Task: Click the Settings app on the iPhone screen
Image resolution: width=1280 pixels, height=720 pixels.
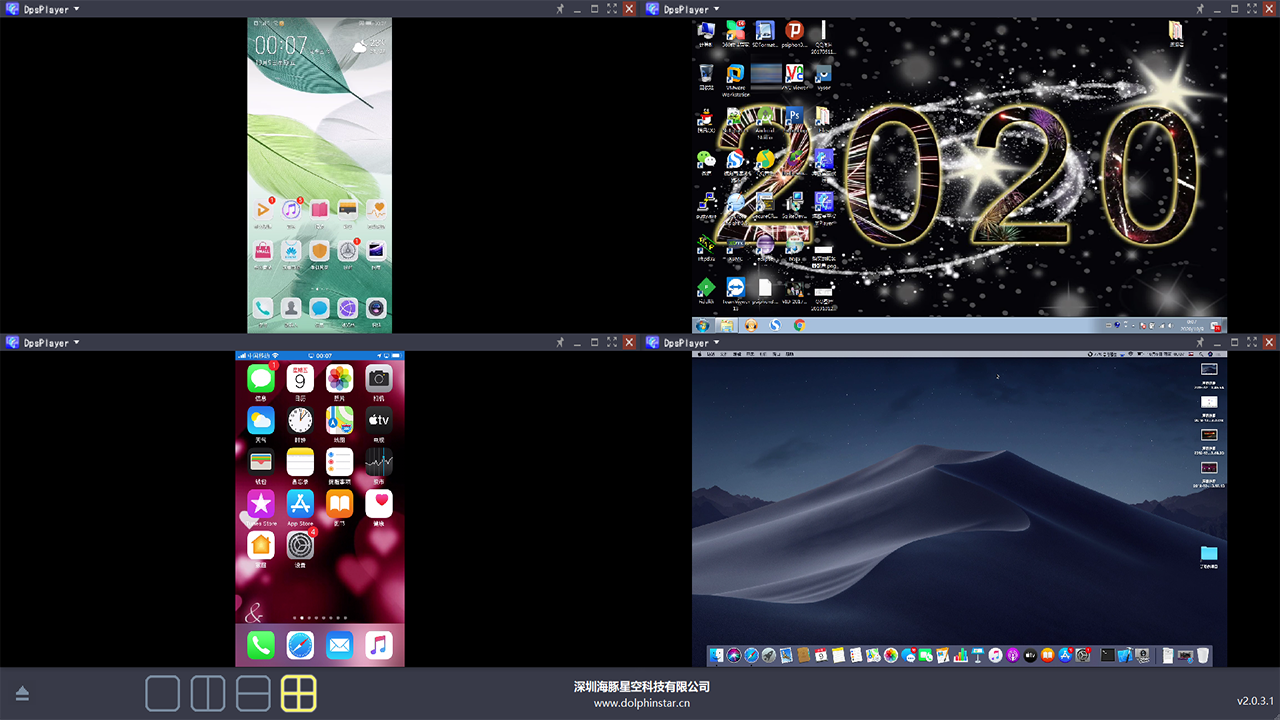Action: 300,545
